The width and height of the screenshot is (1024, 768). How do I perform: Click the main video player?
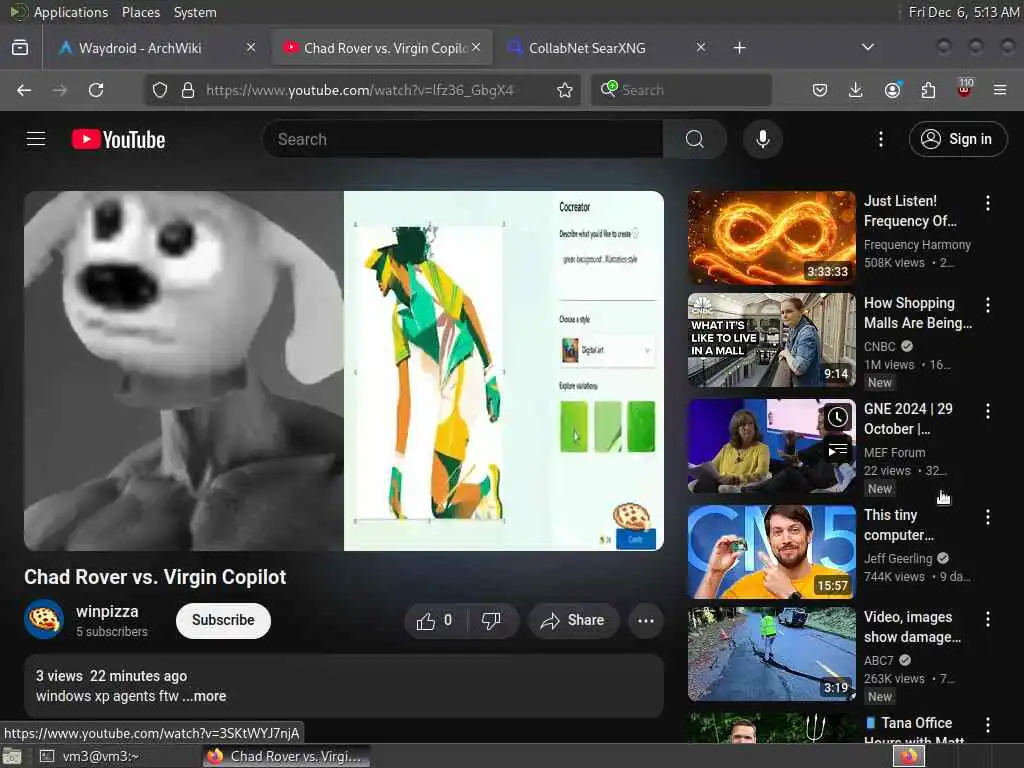point(344,370)
